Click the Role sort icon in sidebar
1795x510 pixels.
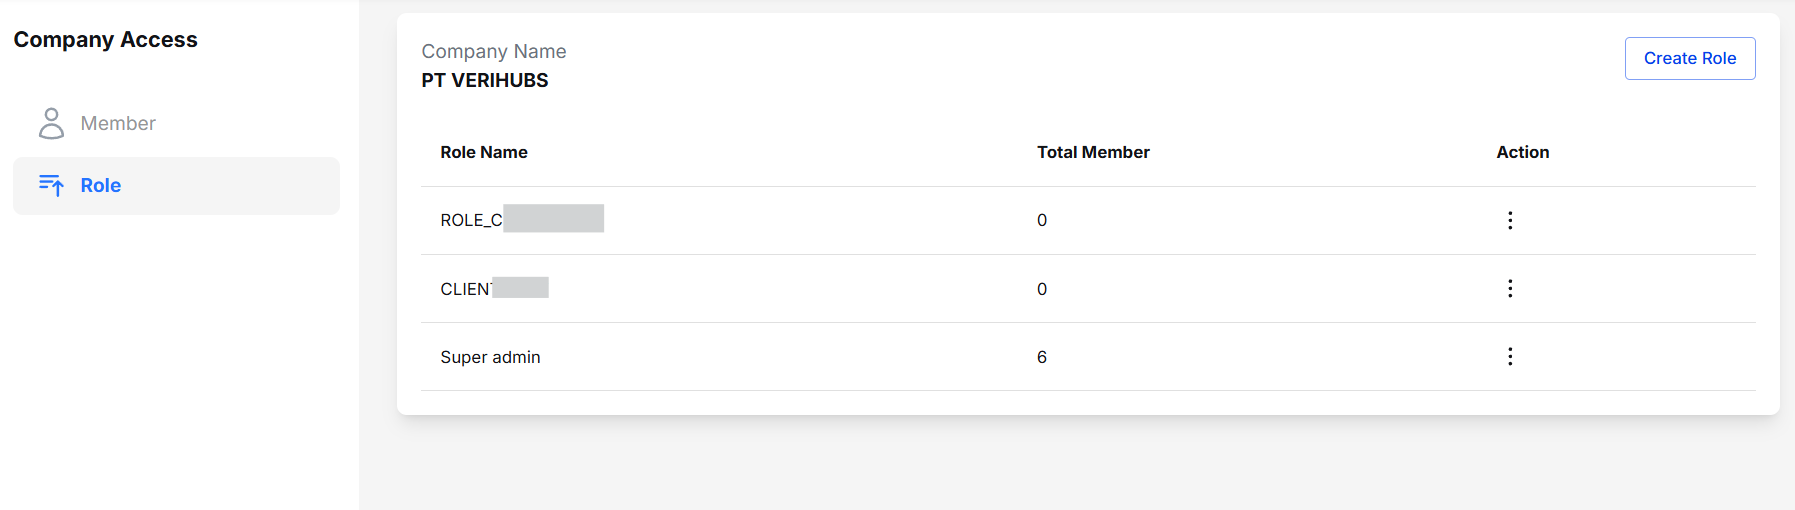51,185
